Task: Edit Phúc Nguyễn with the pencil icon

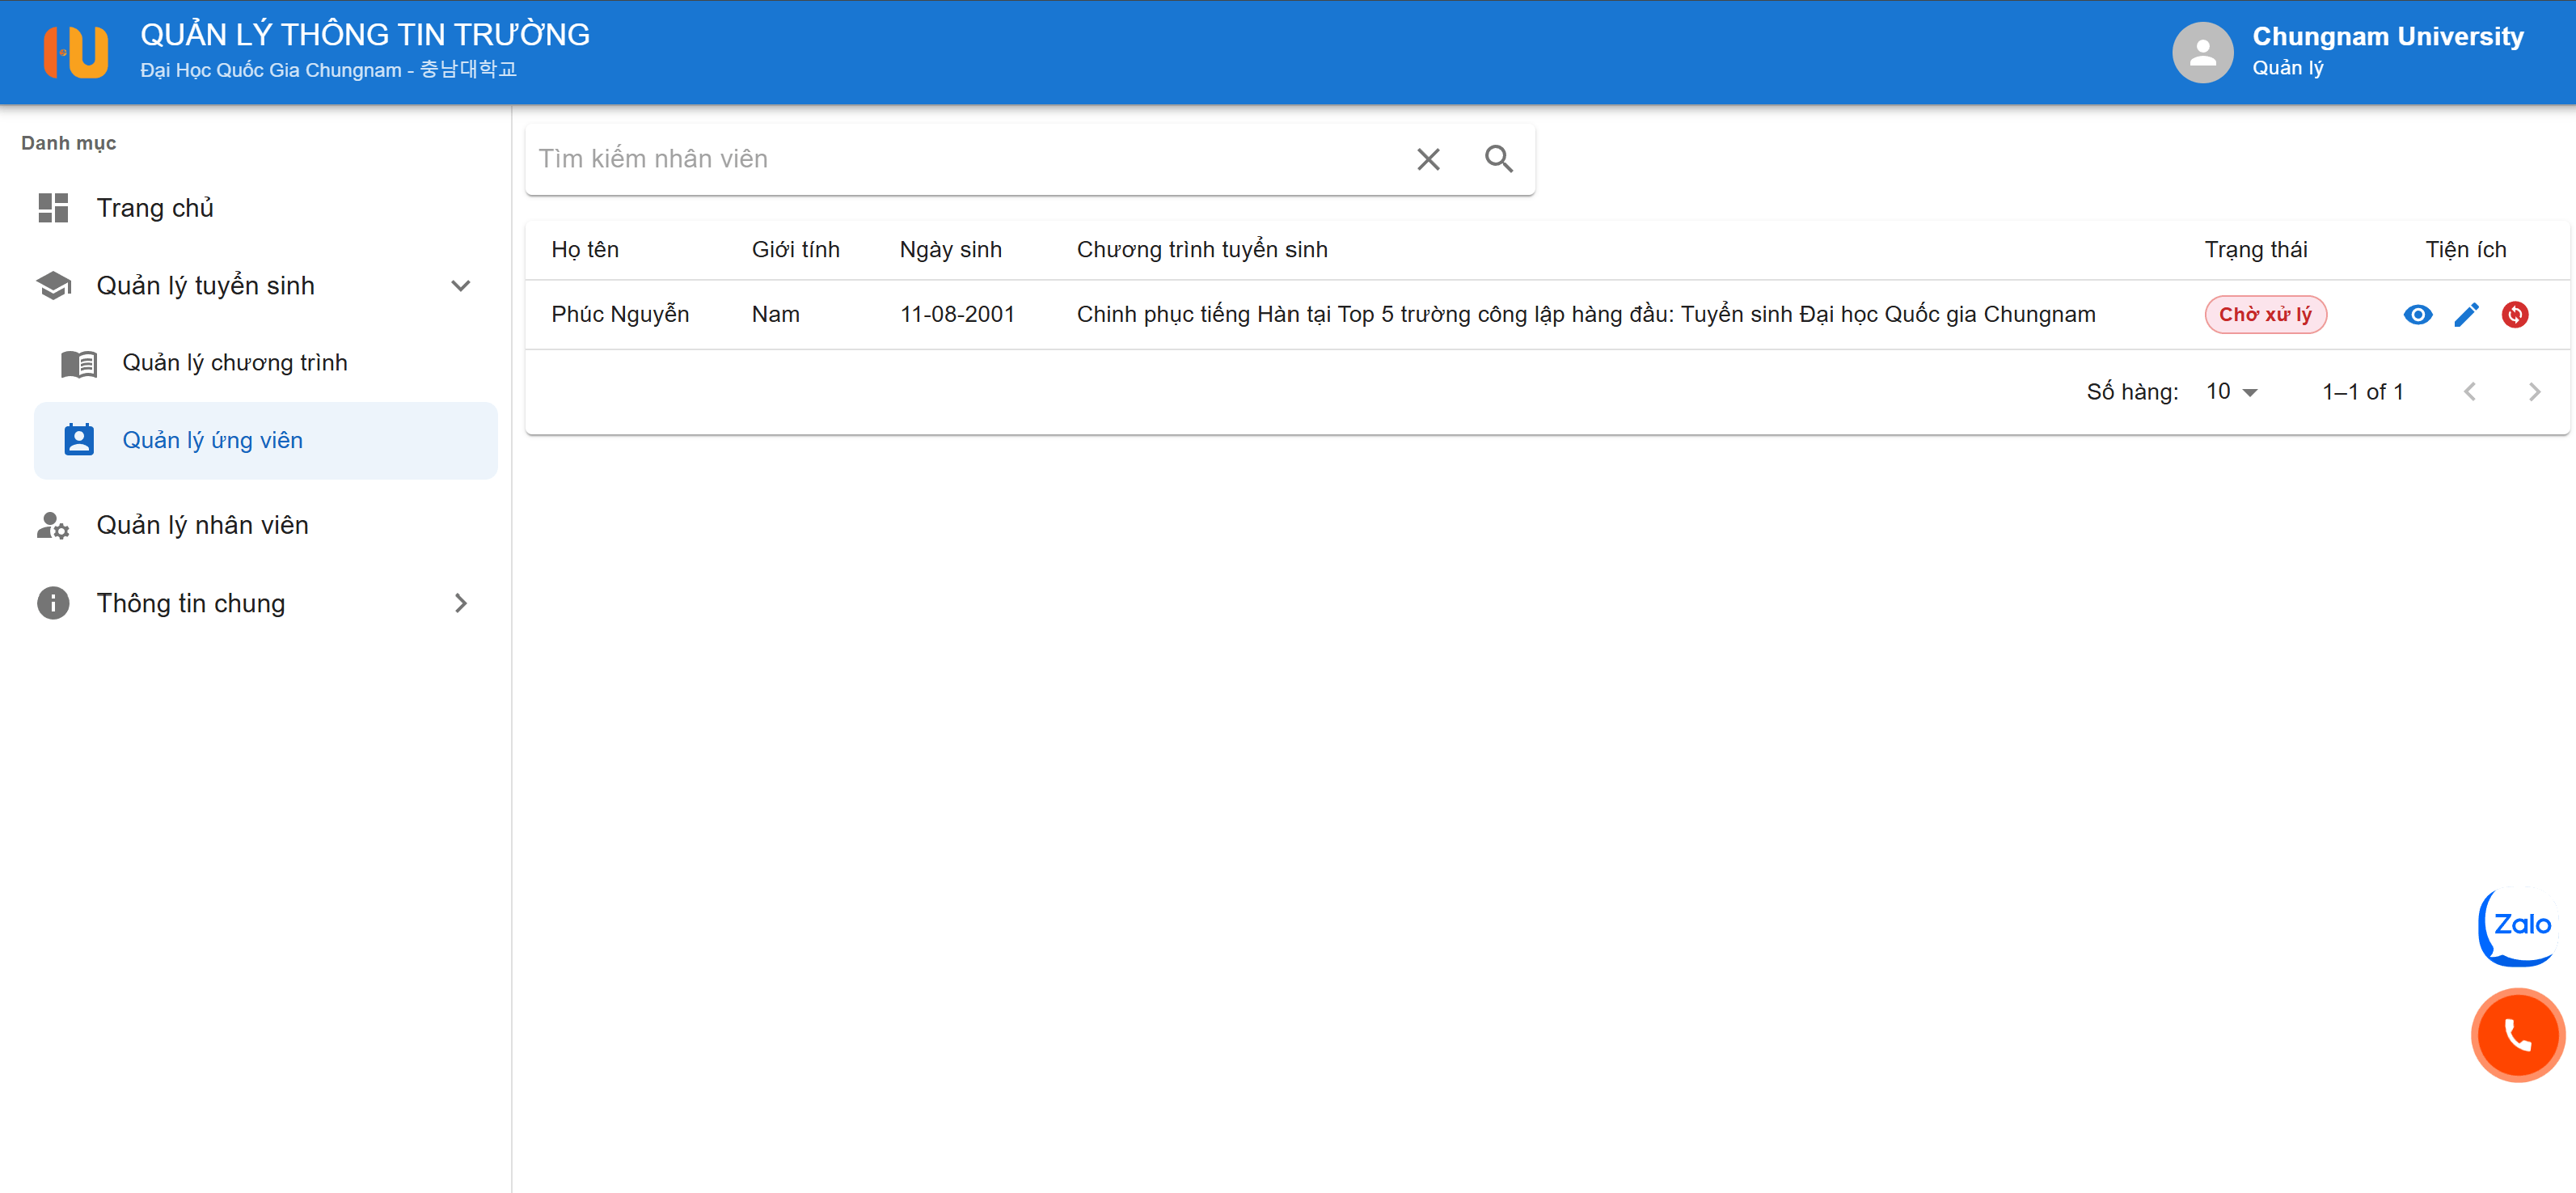Action: [x=2466, y=315]
